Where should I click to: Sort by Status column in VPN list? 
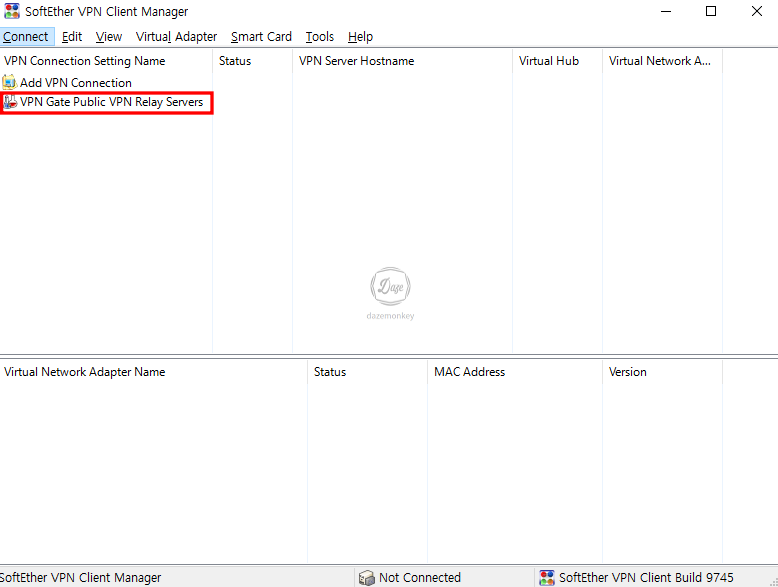pyautogui.click(x=253, y=61)
